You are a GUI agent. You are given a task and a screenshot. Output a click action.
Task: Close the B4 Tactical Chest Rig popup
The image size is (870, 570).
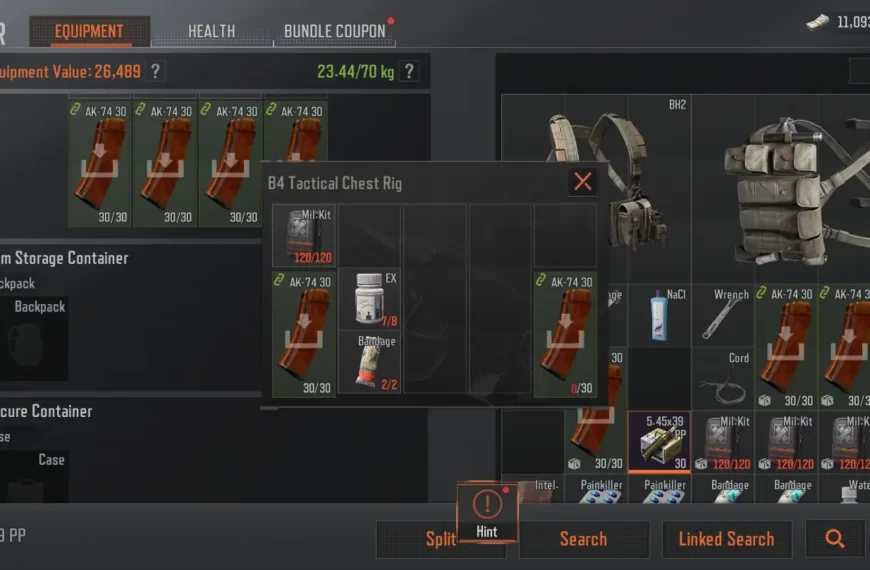(x=583, y=181)
